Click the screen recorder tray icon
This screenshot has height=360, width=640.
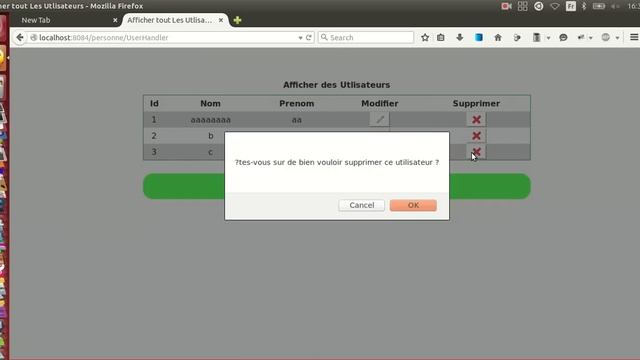pos(507,6)
